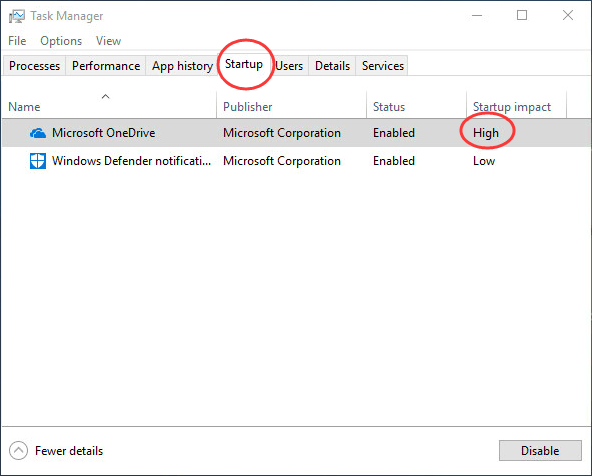Screen dimensions: 592x476
Task: Click the Disable button
Action: coord(540,451)
